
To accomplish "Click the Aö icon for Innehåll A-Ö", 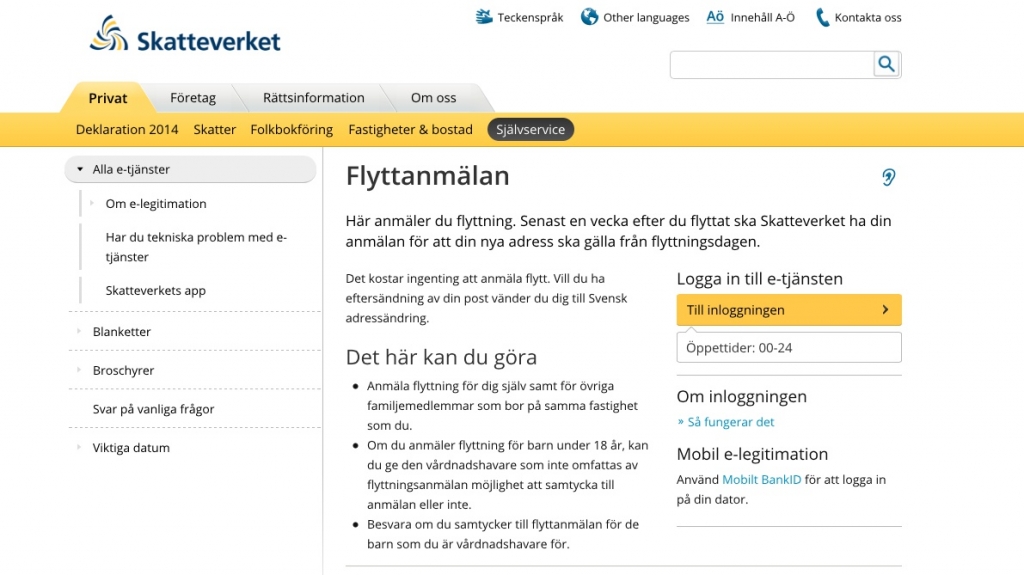I will tap(715, 17).
